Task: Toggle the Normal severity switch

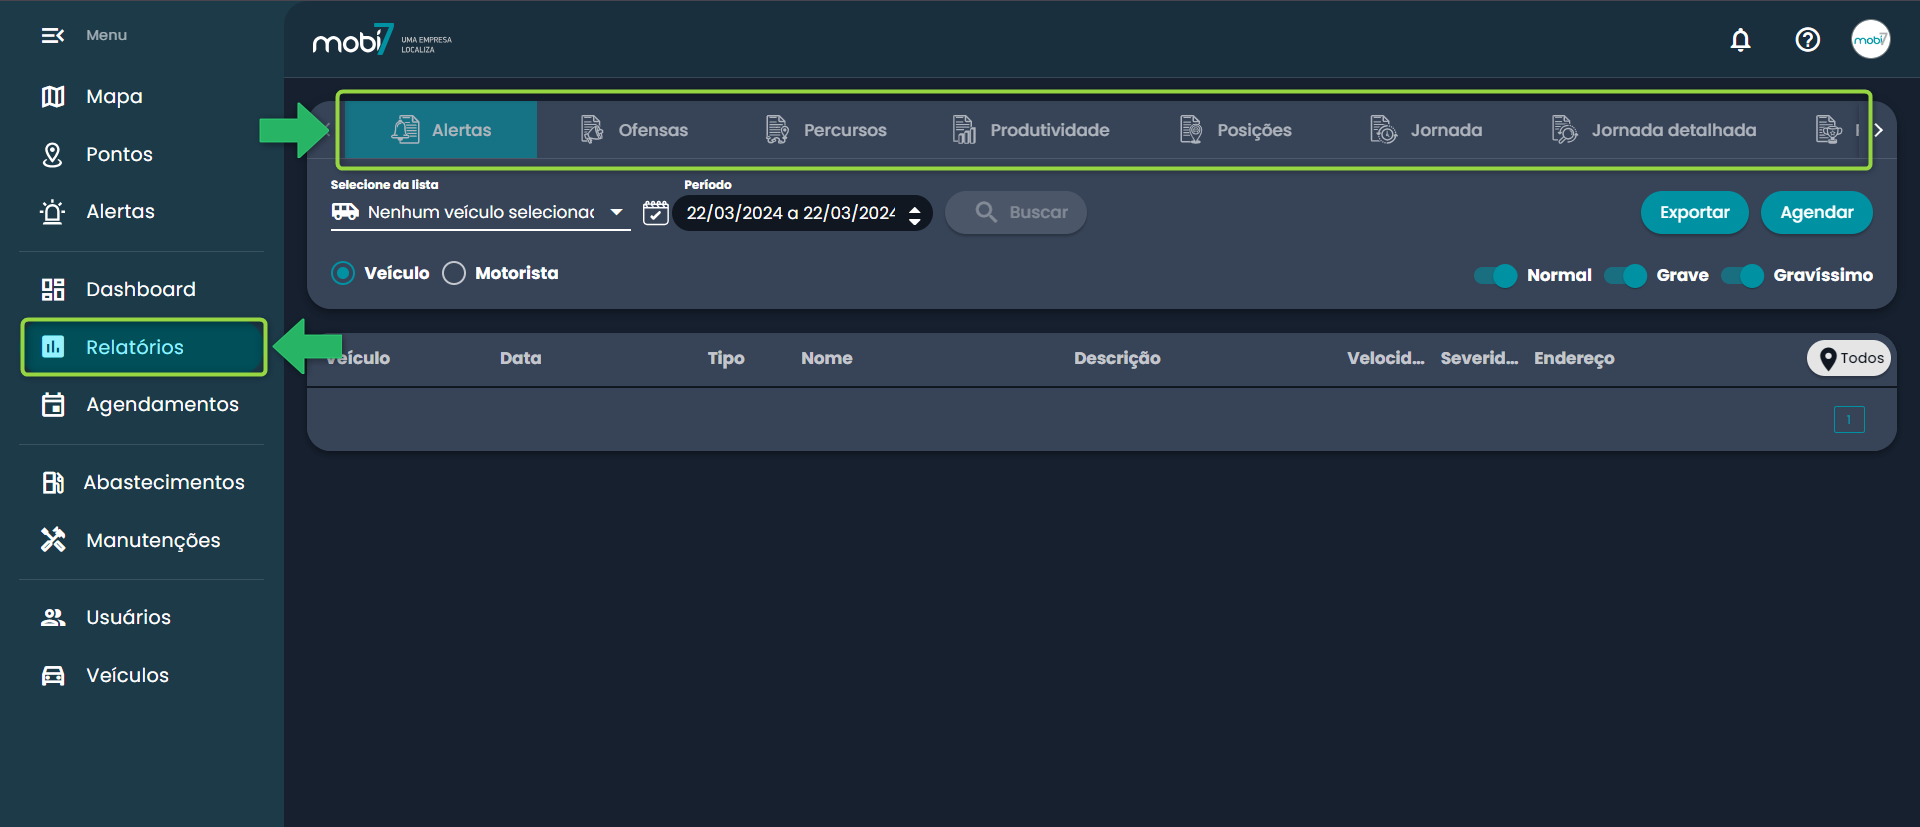Action: point(1496,276)
